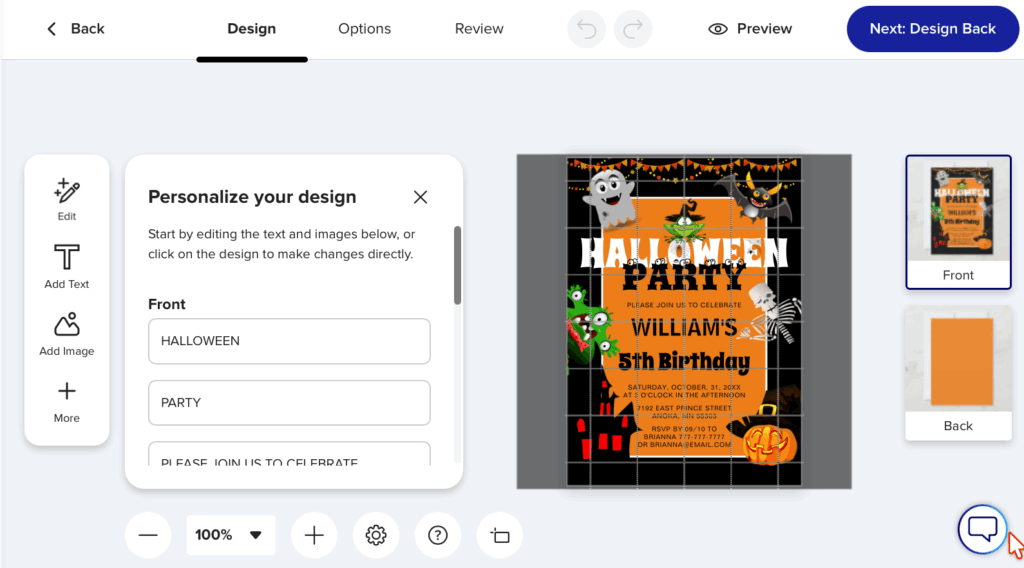Viewport: 1024px width, 568px height.
Task: Zoom in with the plus button
Action: tap(314, 535)
